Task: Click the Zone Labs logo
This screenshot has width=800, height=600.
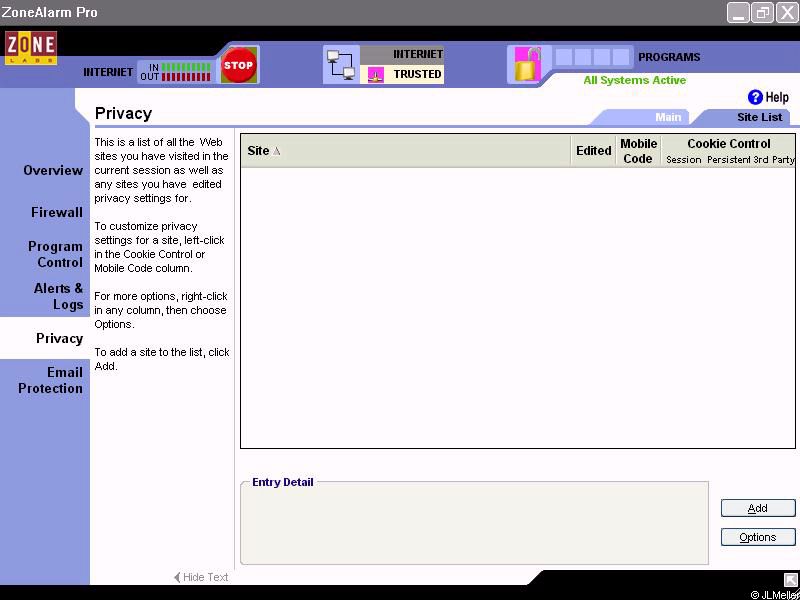Action: (x=31, y=48)
